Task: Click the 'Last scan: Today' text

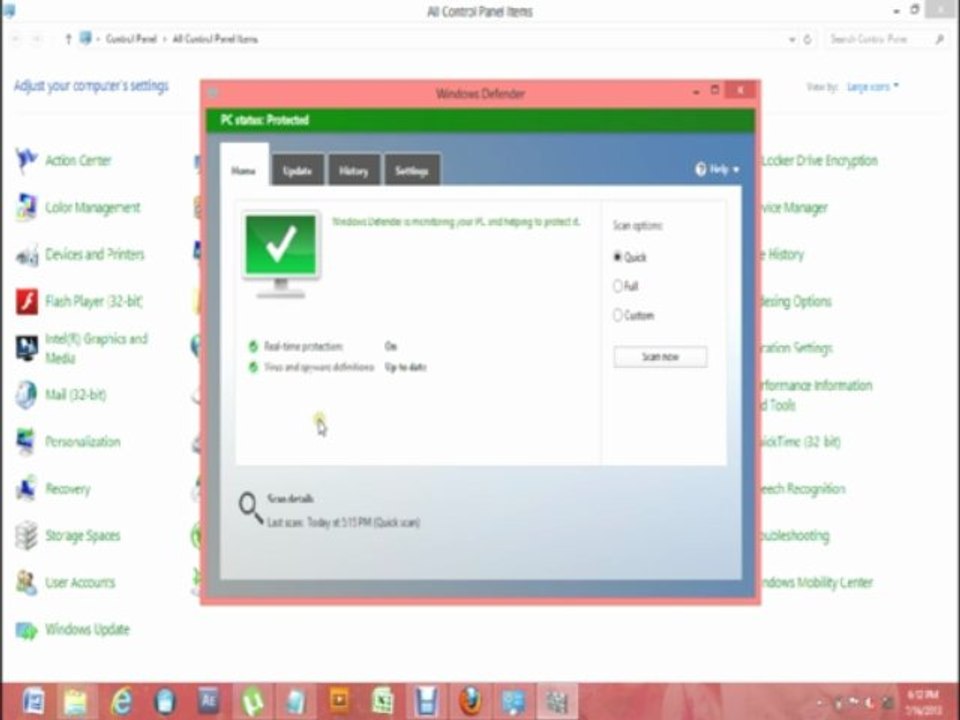Action: tap(343, 522)
